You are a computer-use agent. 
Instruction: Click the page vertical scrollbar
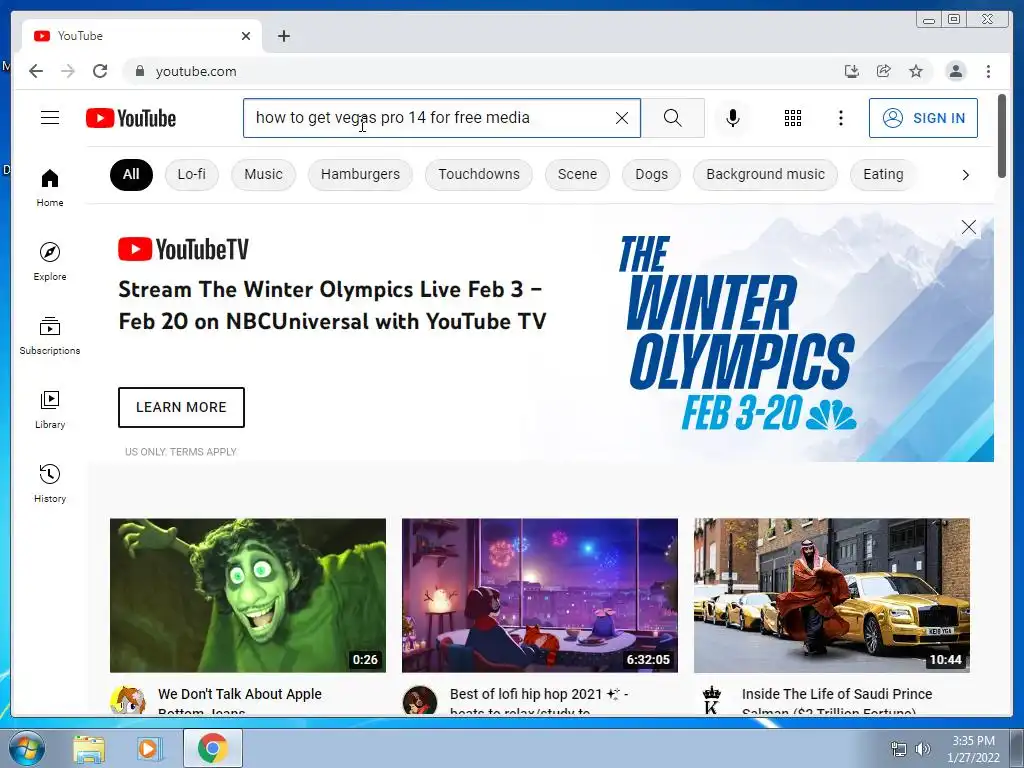pos(1002,136)
